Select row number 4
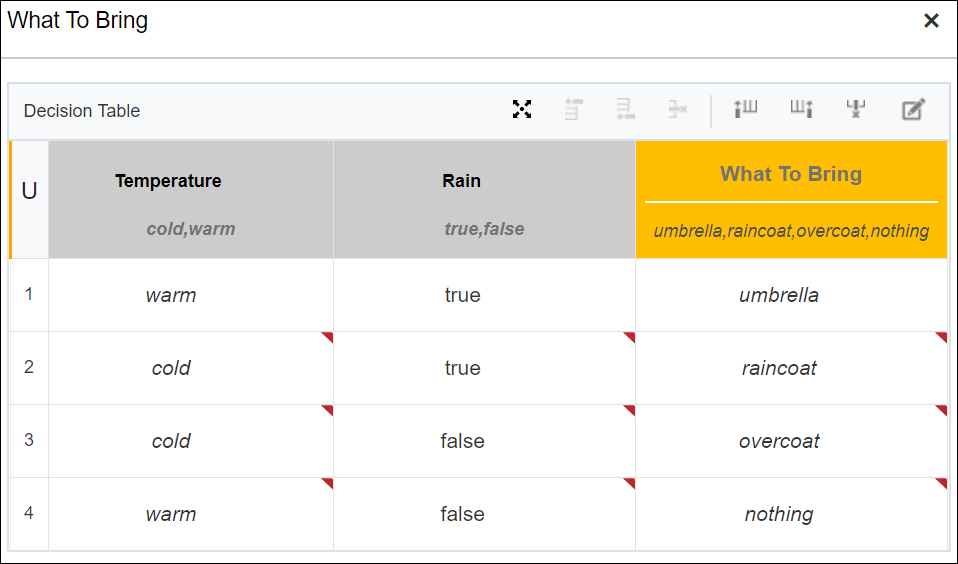The height and width of the screenshot is (564, 958). pyautogui.click(x=29, y=513)
